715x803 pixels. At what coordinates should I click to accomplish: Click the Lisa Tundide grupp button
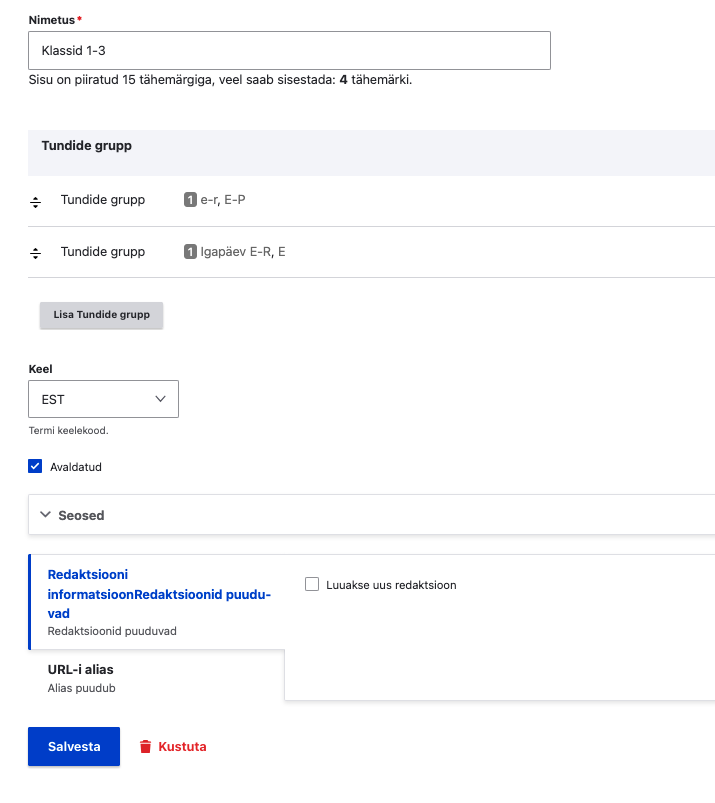point(101,314)
